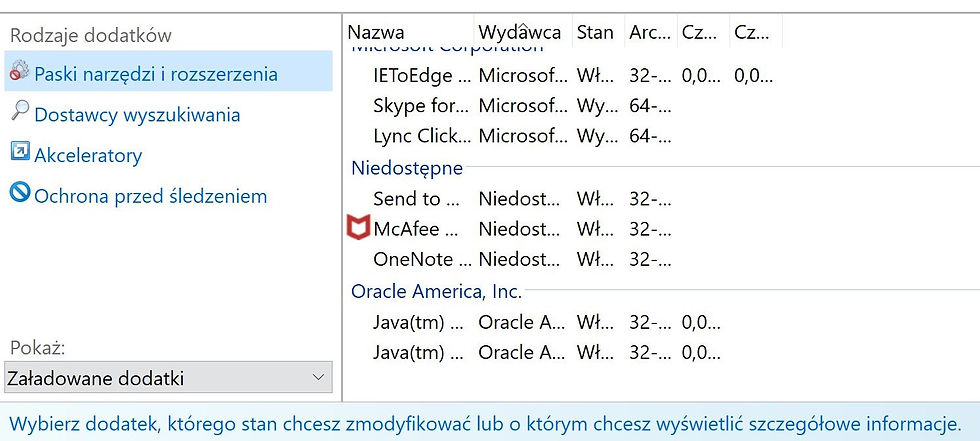Screen dimensions: 980x441
Task: Sort by the Stan column header
Action: click(x=598, y=32)
